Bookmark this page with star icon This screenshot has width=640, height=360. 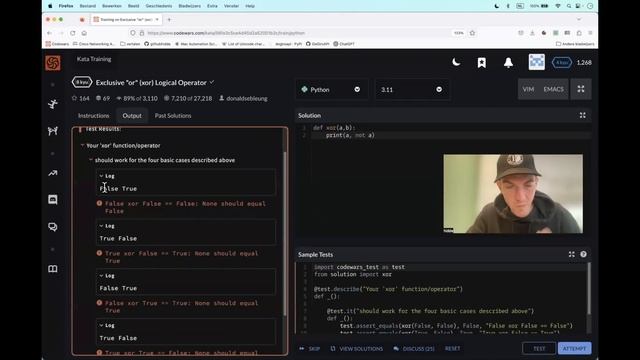(x=472, y=33)
